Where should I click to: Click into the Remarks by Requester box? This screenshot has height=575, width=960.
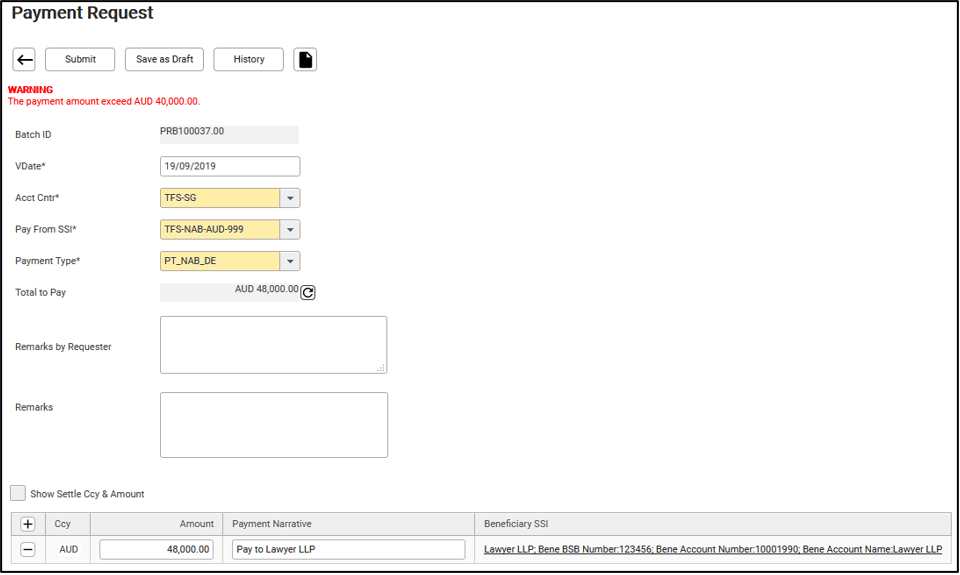coord(273,345)
